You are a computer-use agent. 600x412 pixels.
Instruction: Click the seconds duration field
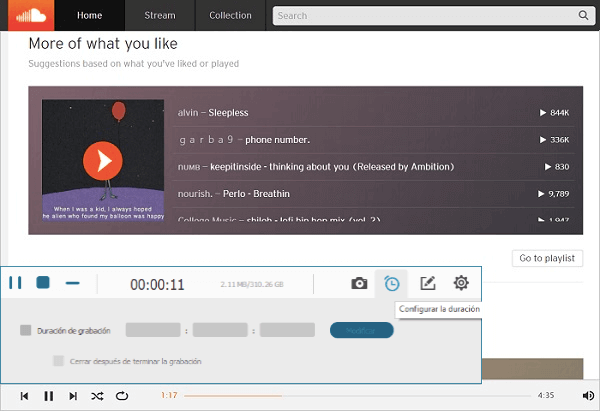coord(287,330)
